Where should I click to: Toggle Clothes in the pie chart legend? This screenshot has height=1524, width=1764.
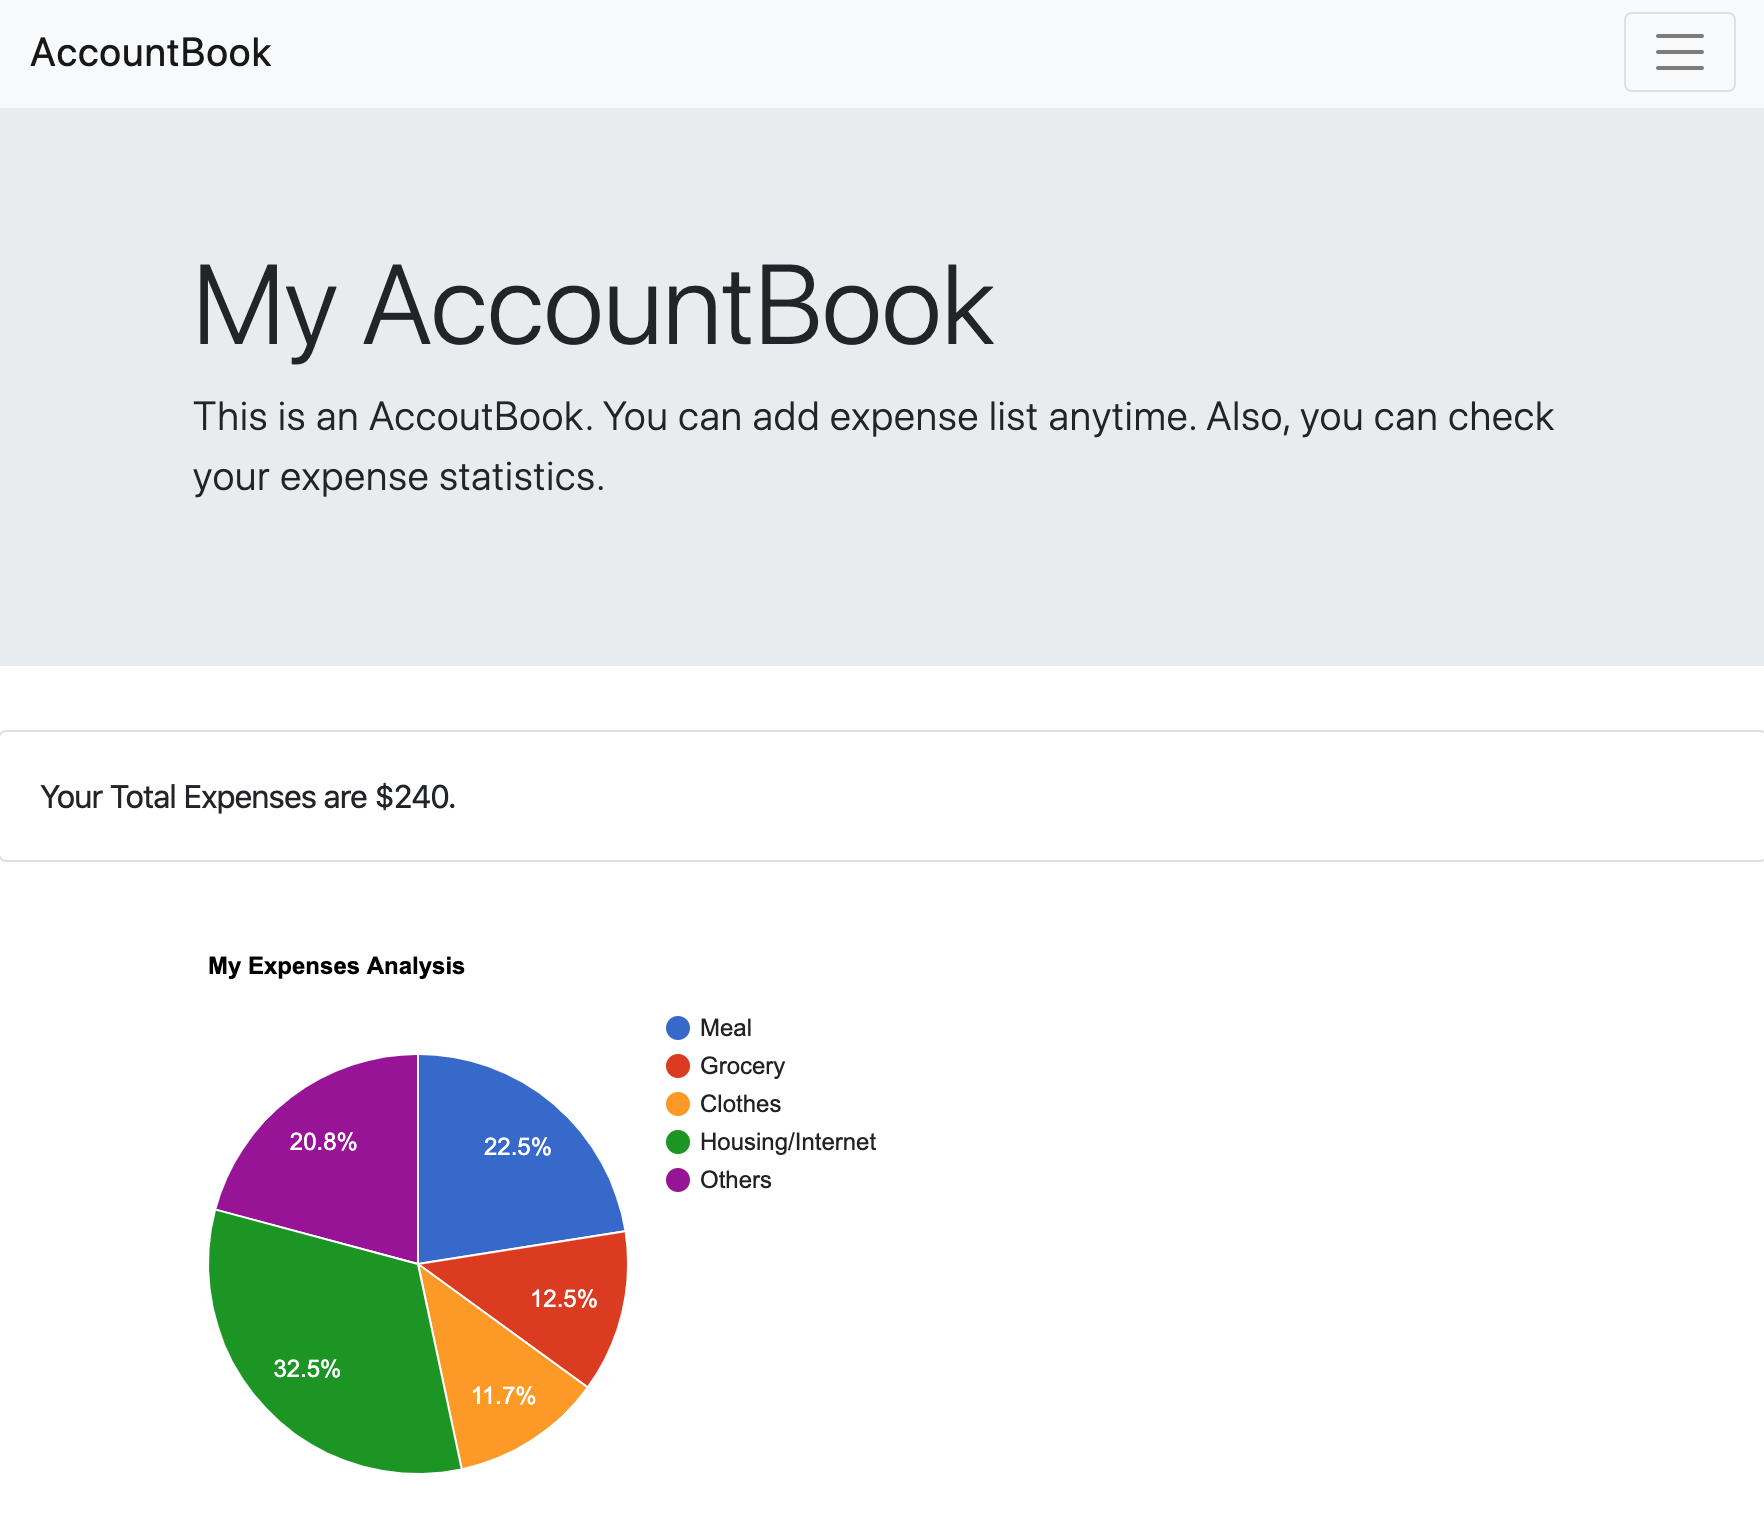[x=739, y=1104]
